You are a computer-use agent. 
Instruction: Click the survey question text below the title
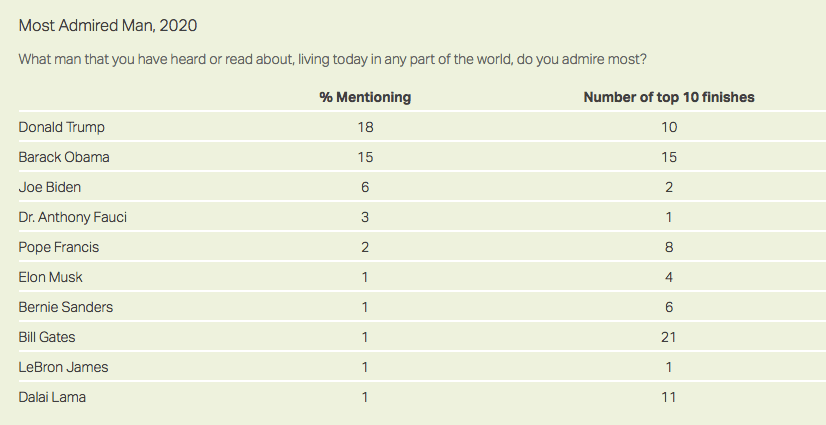tap(333, 59)
